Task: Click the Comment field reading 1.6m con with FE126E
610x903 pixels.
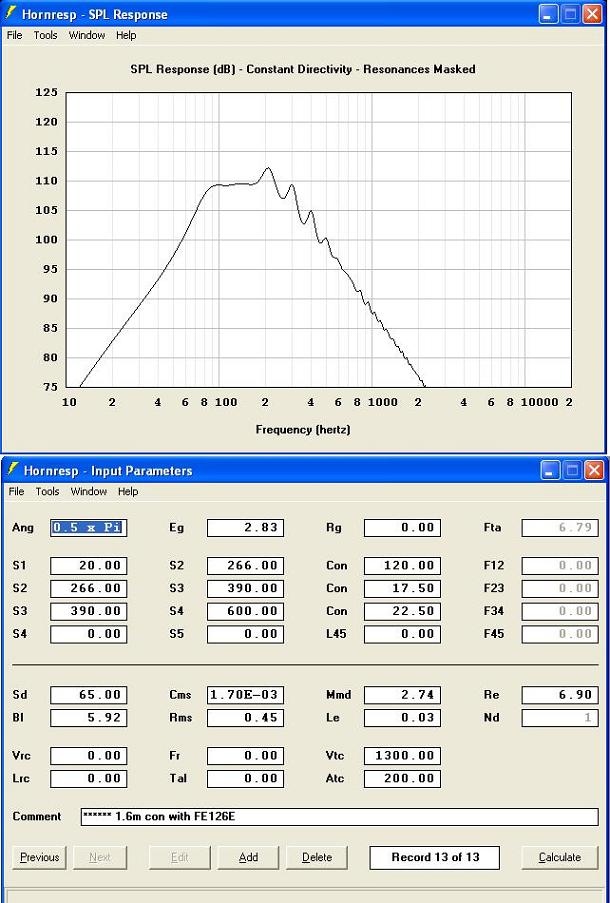Action: click(340, 817)
